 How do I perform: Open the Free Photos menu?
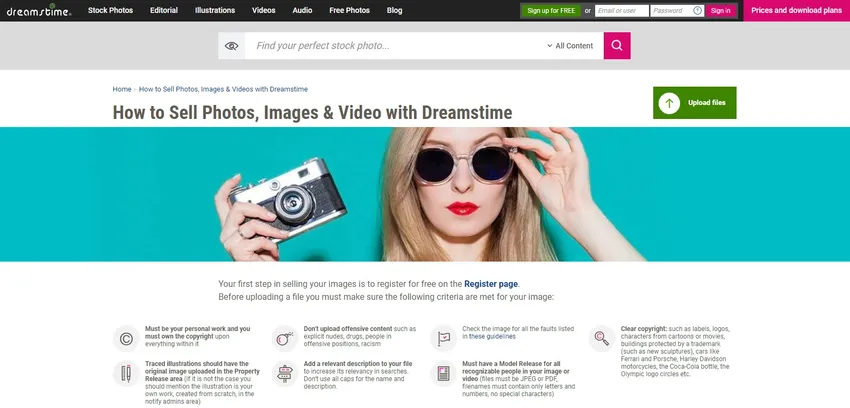(350, 10)
